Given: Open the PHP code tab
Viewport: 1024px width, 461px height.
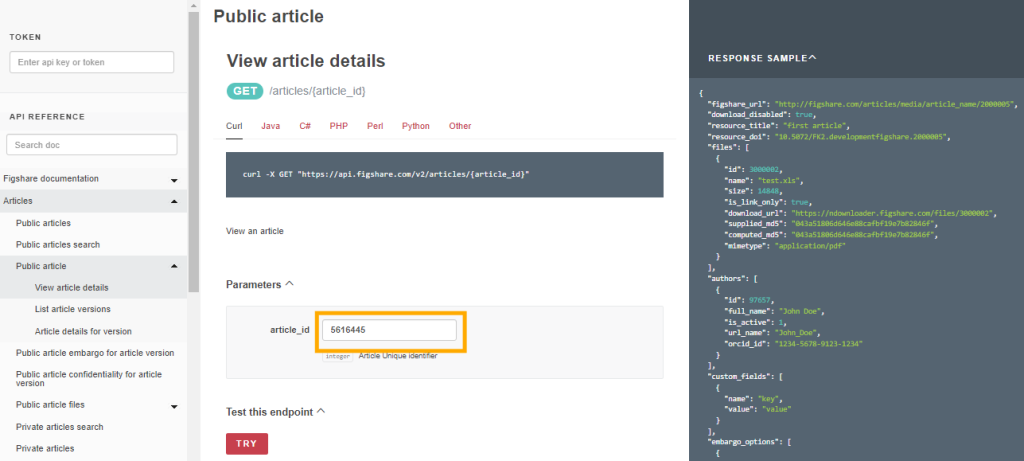Looking at the screenshot, I should (338, 126).
